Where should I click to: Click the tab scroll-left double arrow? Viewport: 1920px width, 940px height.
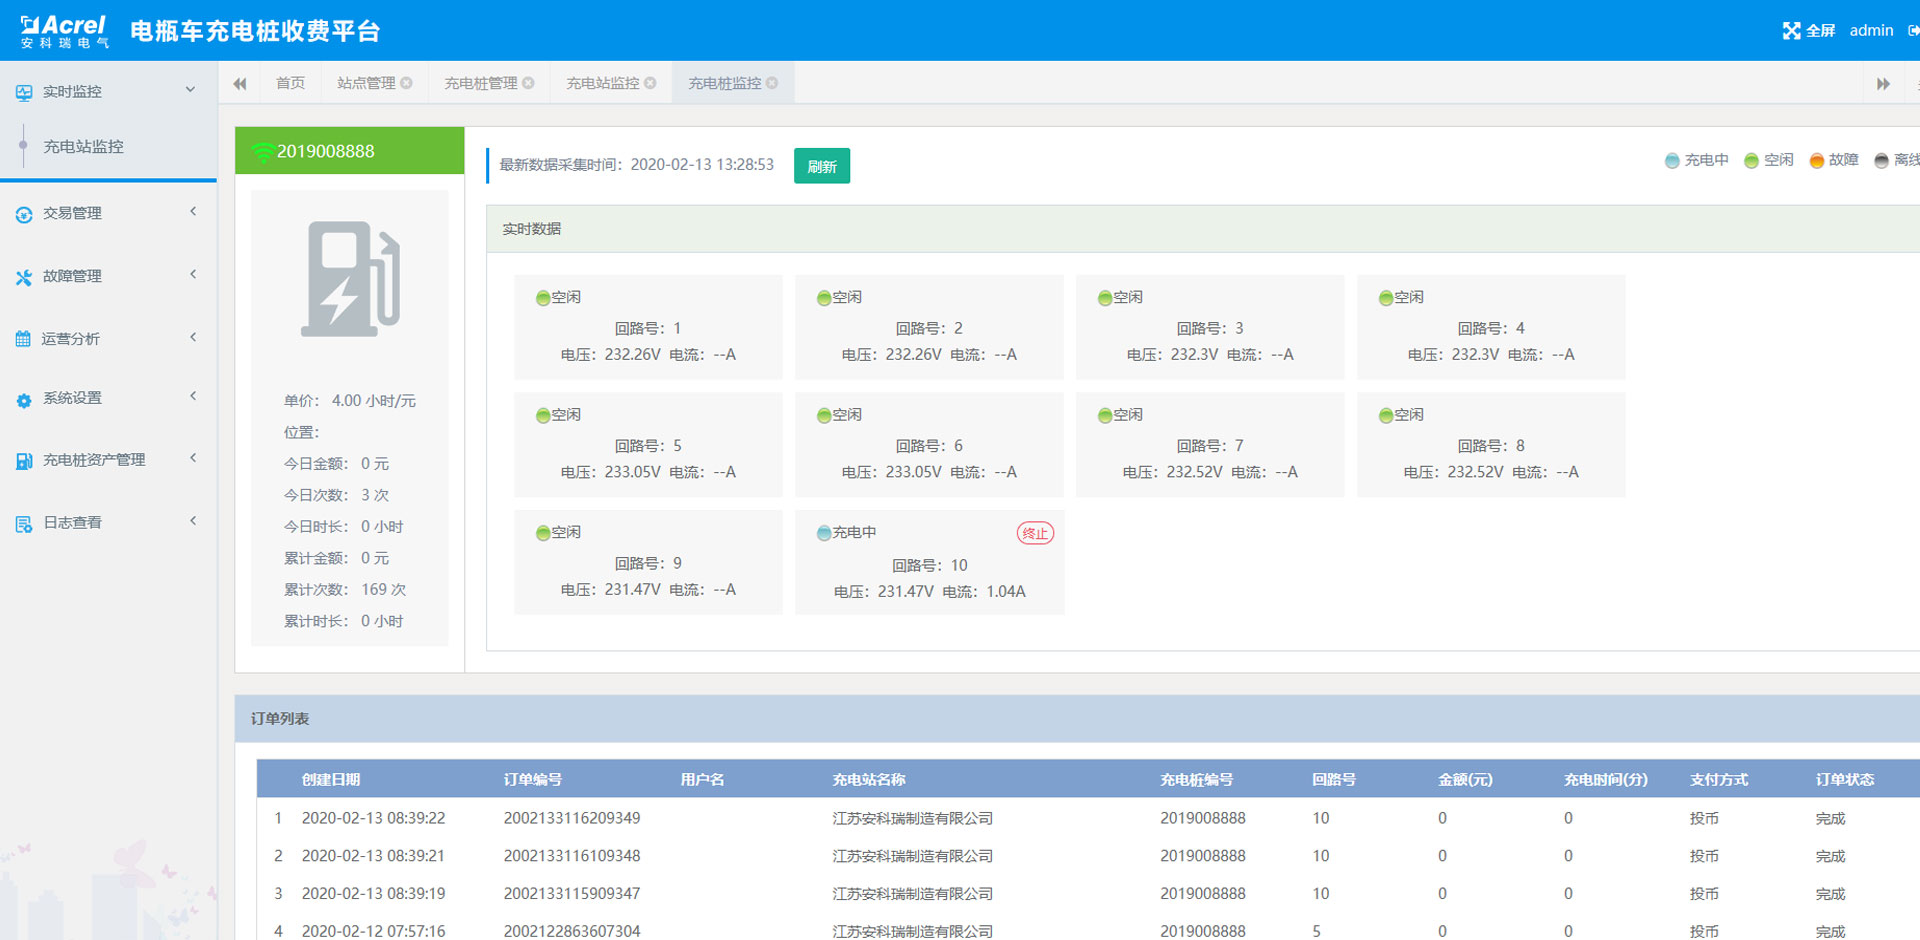(x=240, y=84)
